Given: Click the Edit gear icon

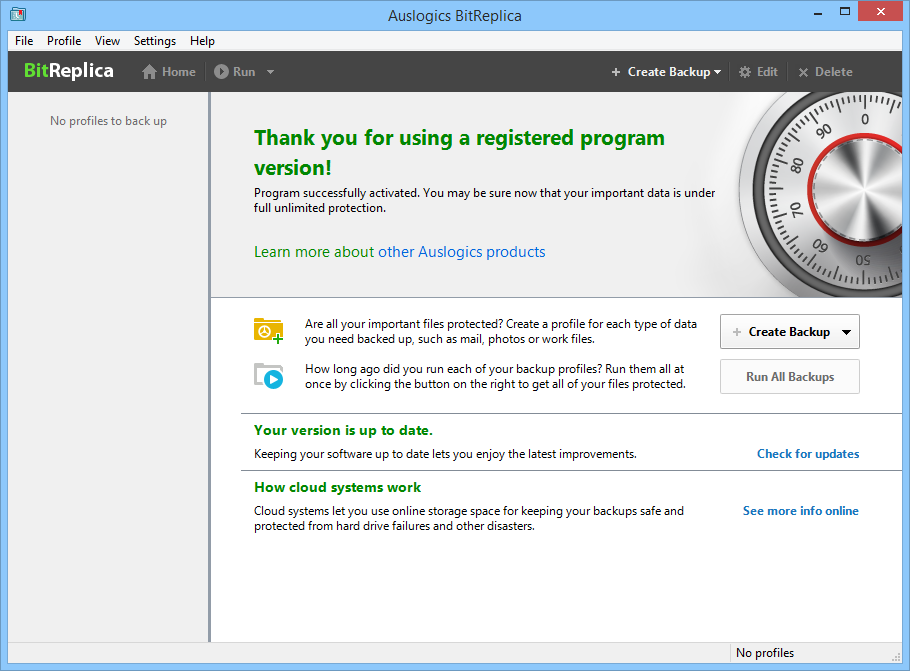Looking at the screenshot, I should click(x=745, y=72).
